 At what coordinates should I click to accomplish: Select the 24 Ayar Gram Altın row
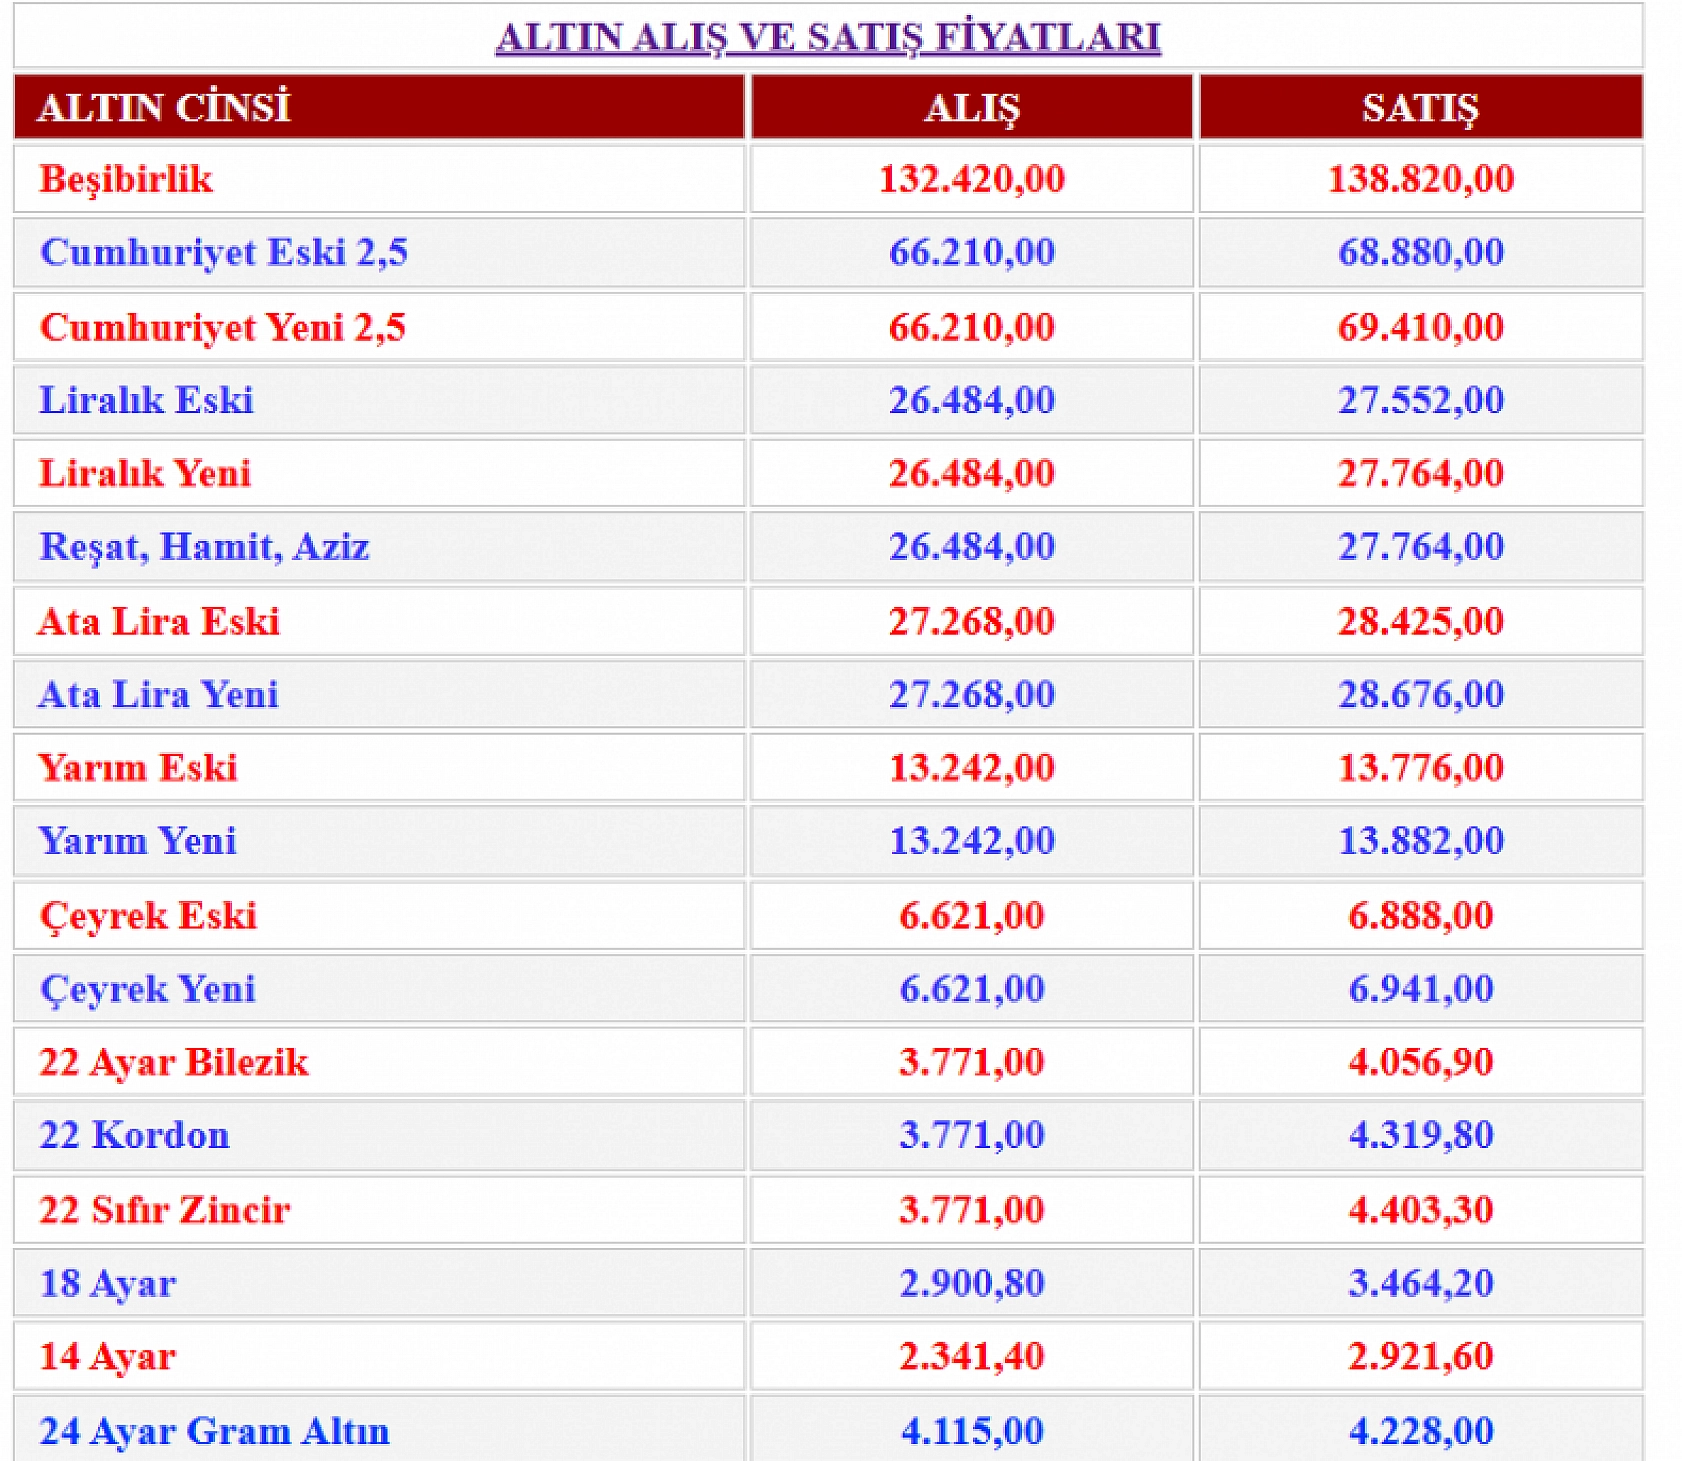coord(214,1431)
